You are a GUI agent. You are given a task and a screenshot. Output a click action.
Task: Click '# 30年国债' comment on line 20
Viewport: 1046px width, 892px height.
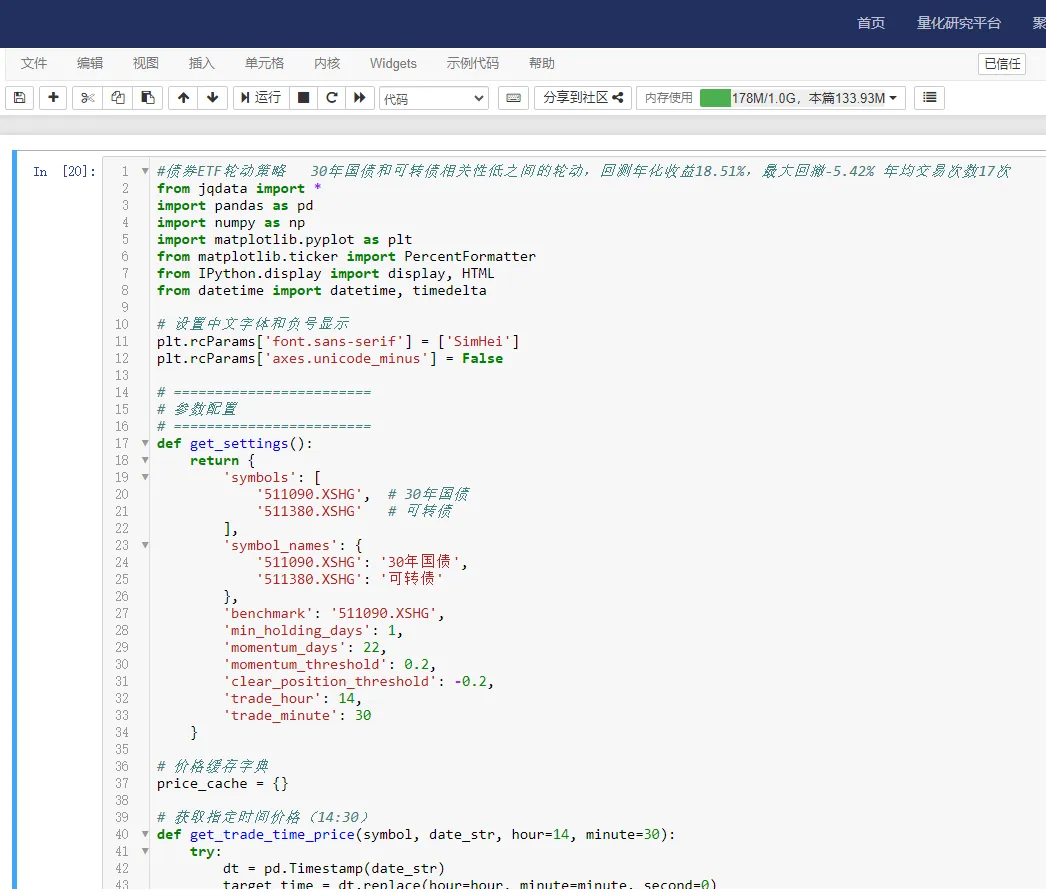[x=429, y=494]
